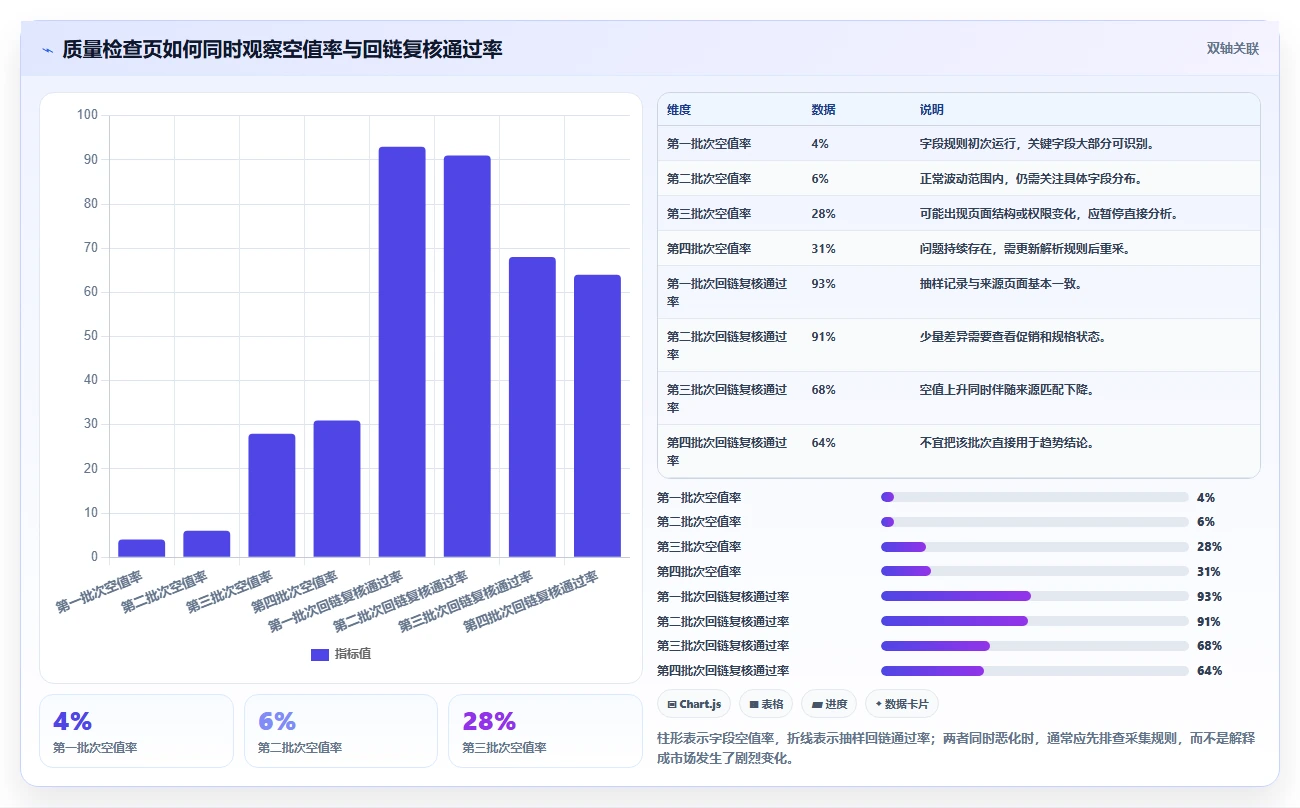Click the 指标值 legend label

(x=353, y=654)
